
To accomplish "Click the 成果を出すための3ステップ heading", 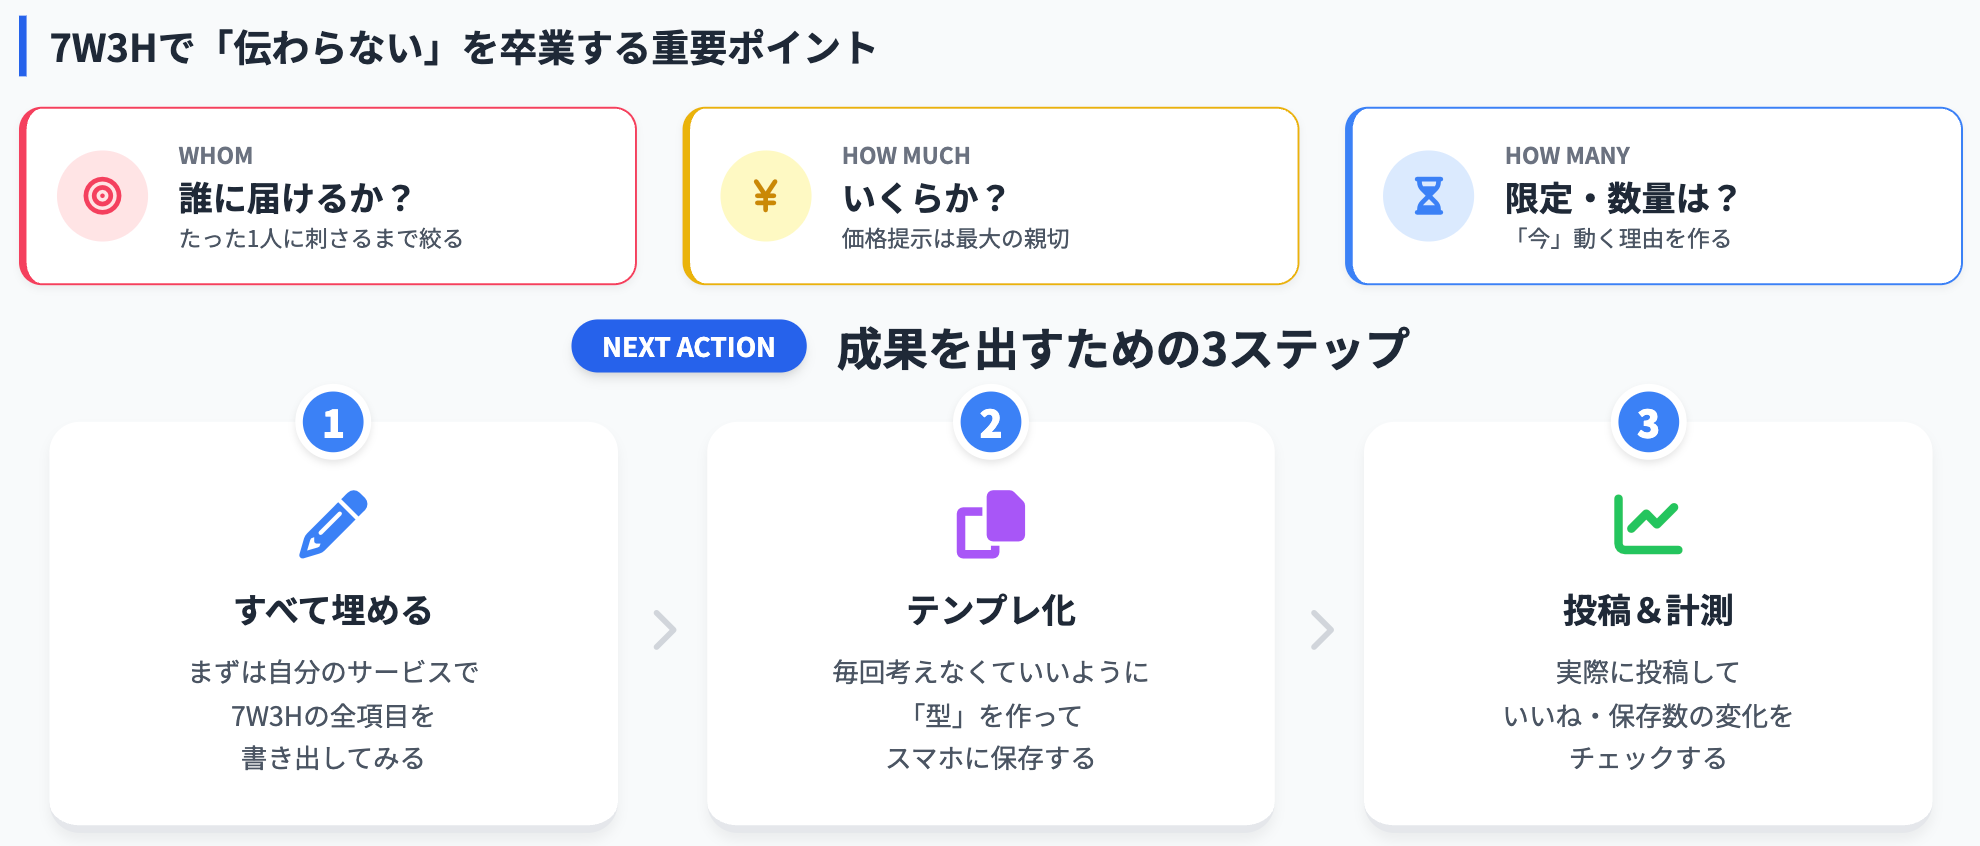I will click(x=1122, y=348).
